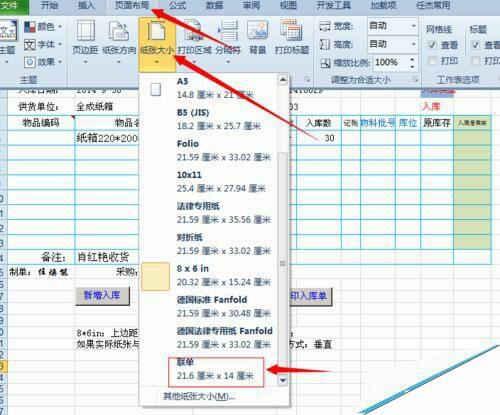This screenshot has width=500, height=415.
Task: Choose 德国标准 Fanfold paper size
Action: [x=208, y=307]
